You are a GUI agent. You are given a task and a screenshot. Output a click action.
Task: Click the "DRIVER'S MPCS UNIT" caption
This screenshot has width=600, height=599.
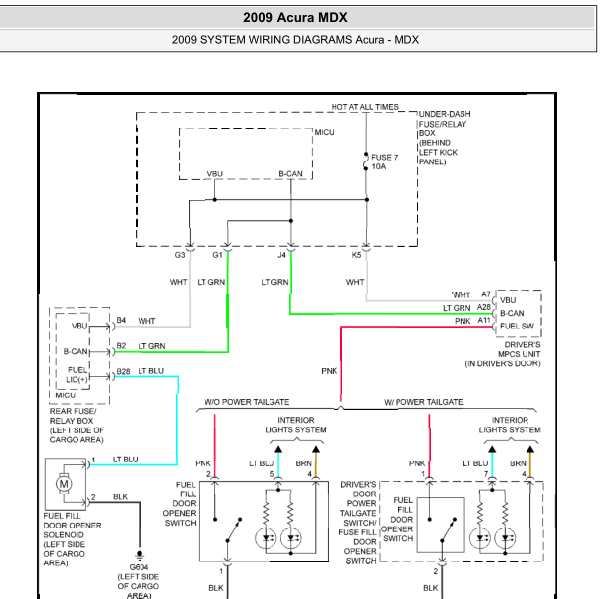(x=519, y=349)
